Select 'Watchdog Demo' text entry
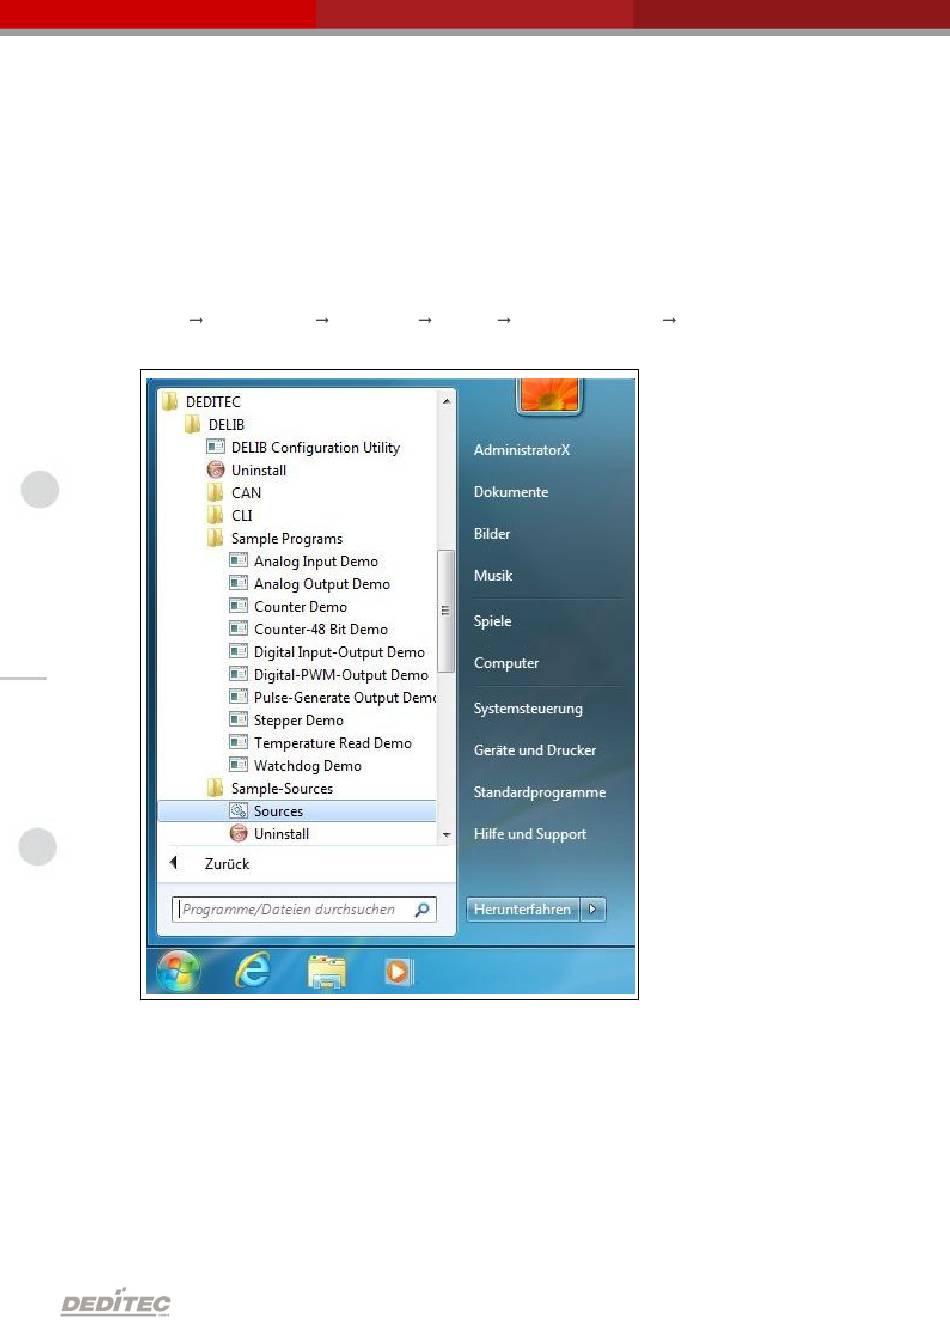Image resolution: width=950 pixels, height=1344 pixels. [308, 766]
